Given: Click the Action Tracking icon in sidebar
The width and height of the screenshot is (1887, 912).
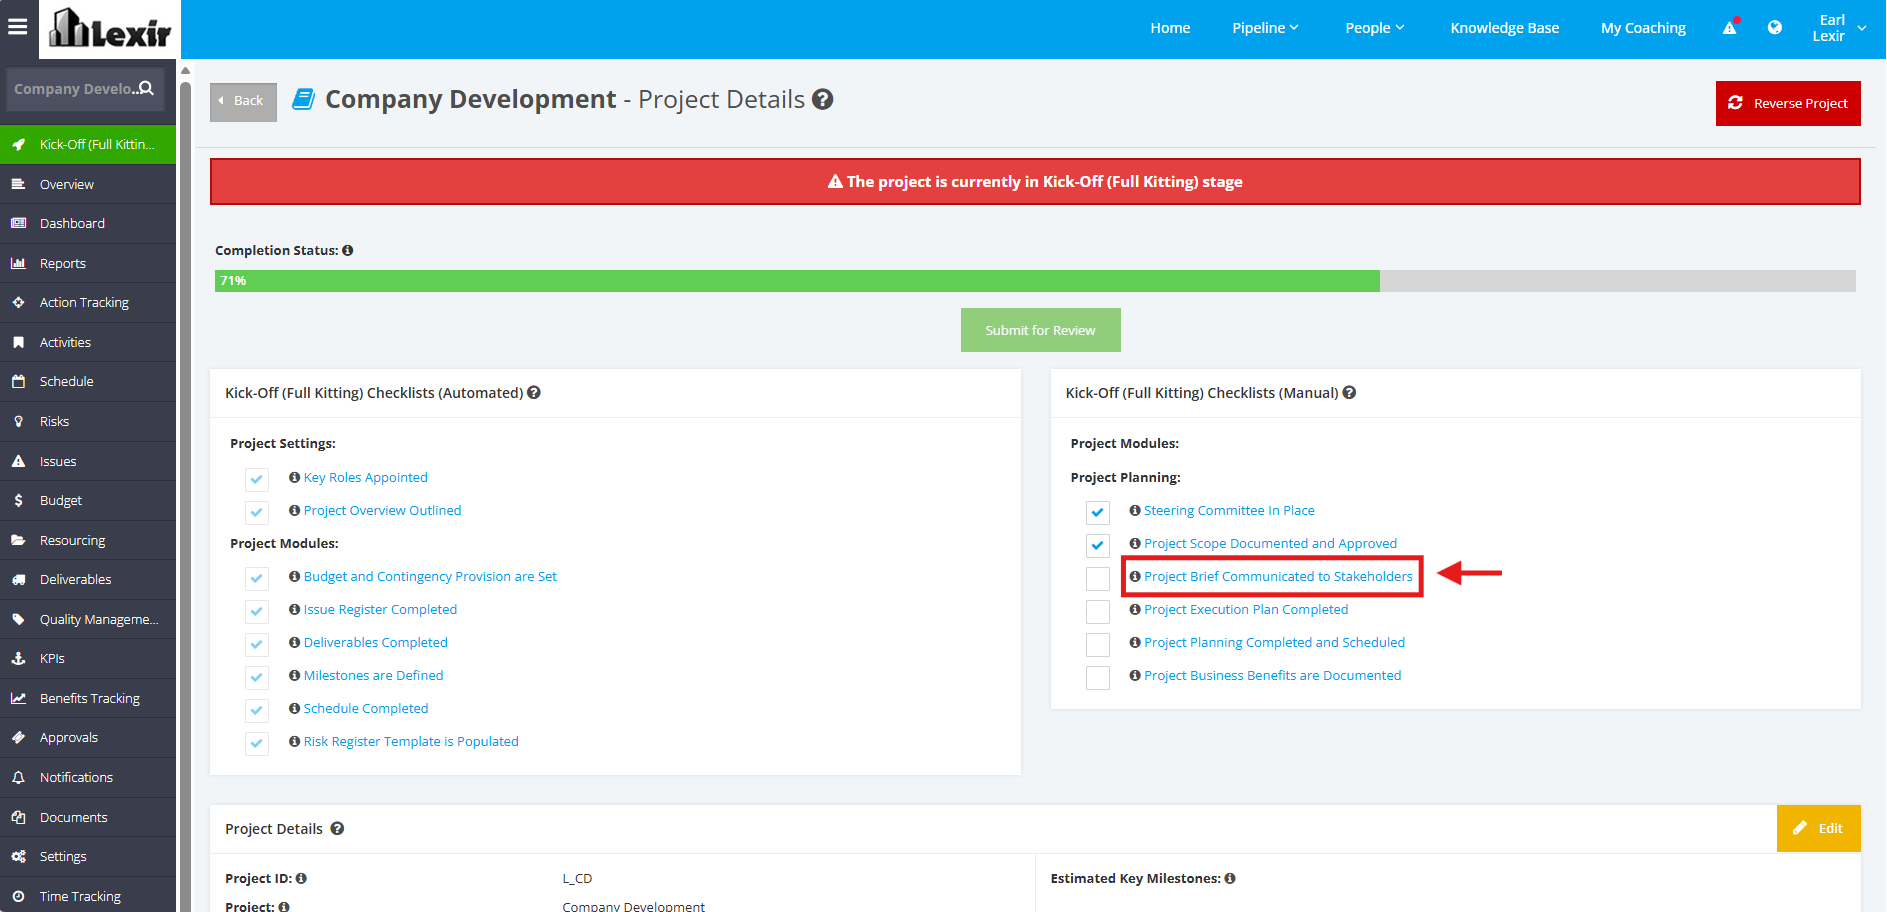Looking at the screenshot, I should tap(18, 302).
